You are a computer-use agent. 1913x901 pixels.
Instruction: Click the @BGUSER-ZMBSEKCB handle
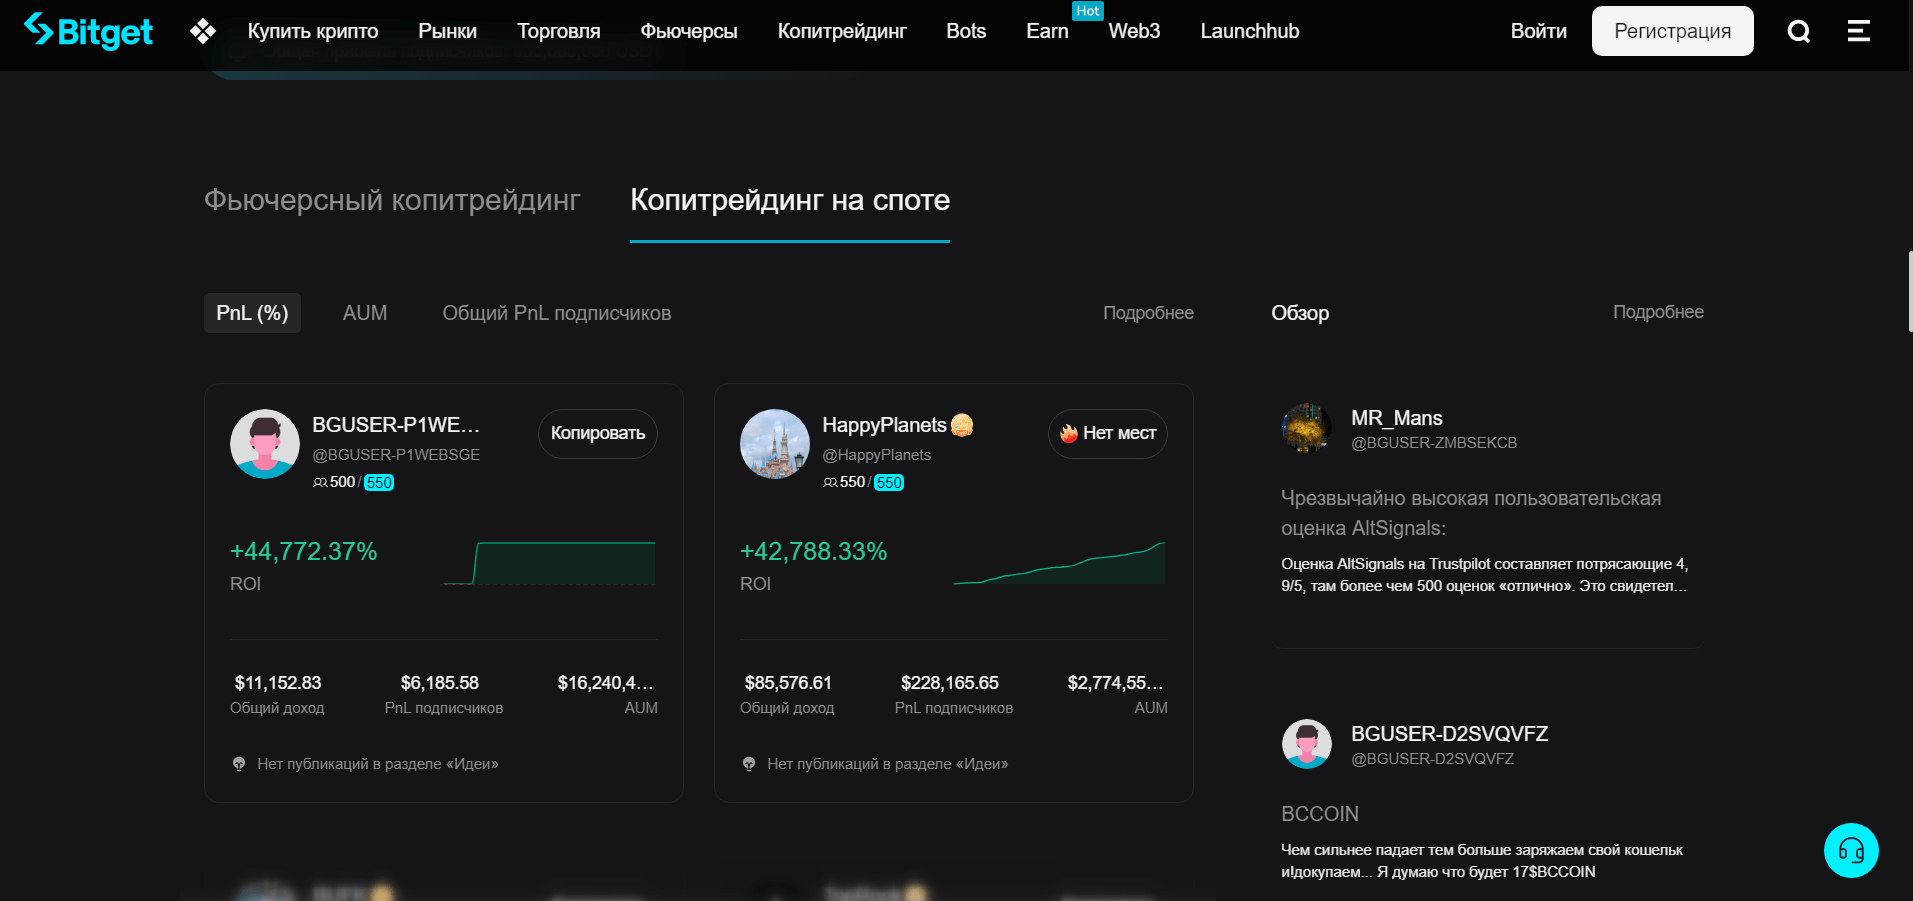coord(1434,443)
